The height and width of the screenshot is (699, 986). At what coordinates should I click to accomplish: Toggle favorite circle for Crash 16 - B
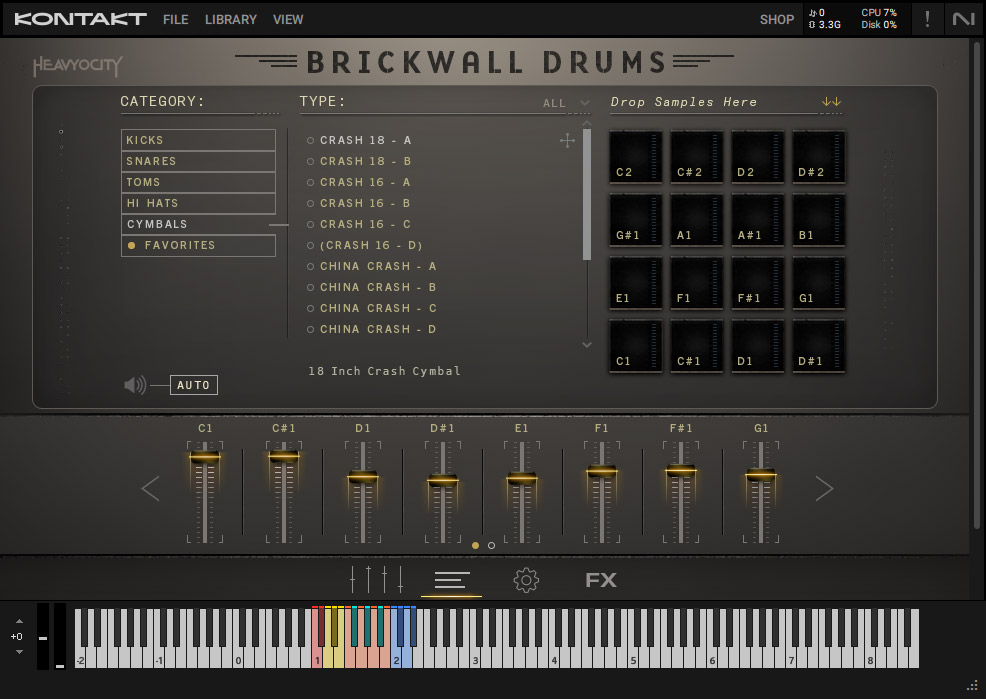point(311,204)
